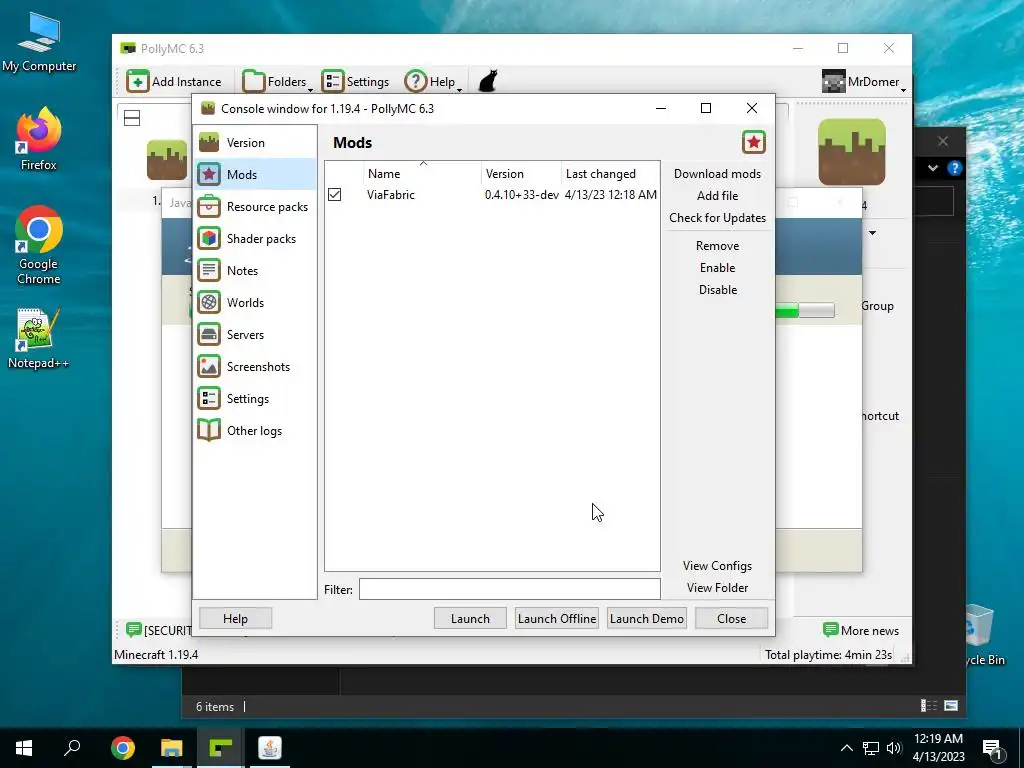This screenshot has width=1024, height=768.
Task: Click PollyMC taskbar icon
Action: (x=221, y=748)
